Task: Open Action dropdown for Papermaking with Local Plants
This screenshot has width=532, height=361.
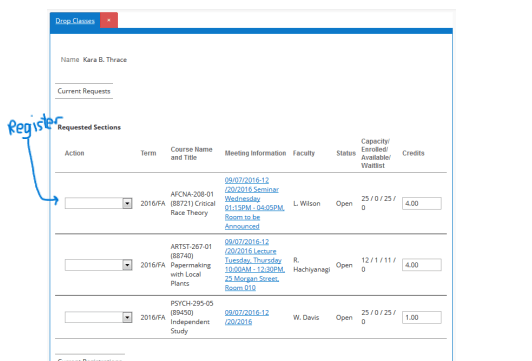Action: pos(98,265)
